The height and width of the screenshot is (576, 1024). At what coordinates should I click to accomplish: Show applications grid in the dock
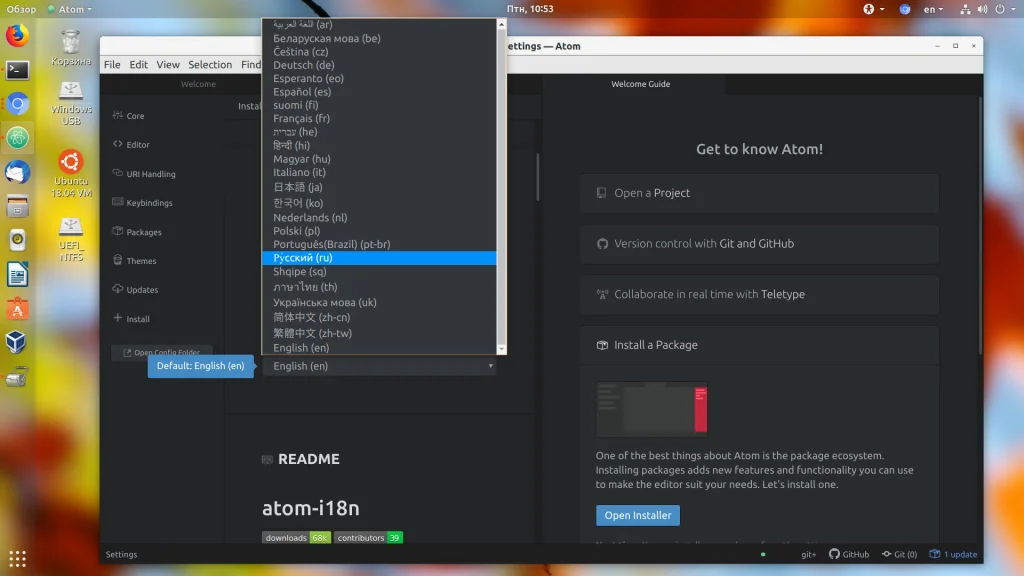coord(18,558)
